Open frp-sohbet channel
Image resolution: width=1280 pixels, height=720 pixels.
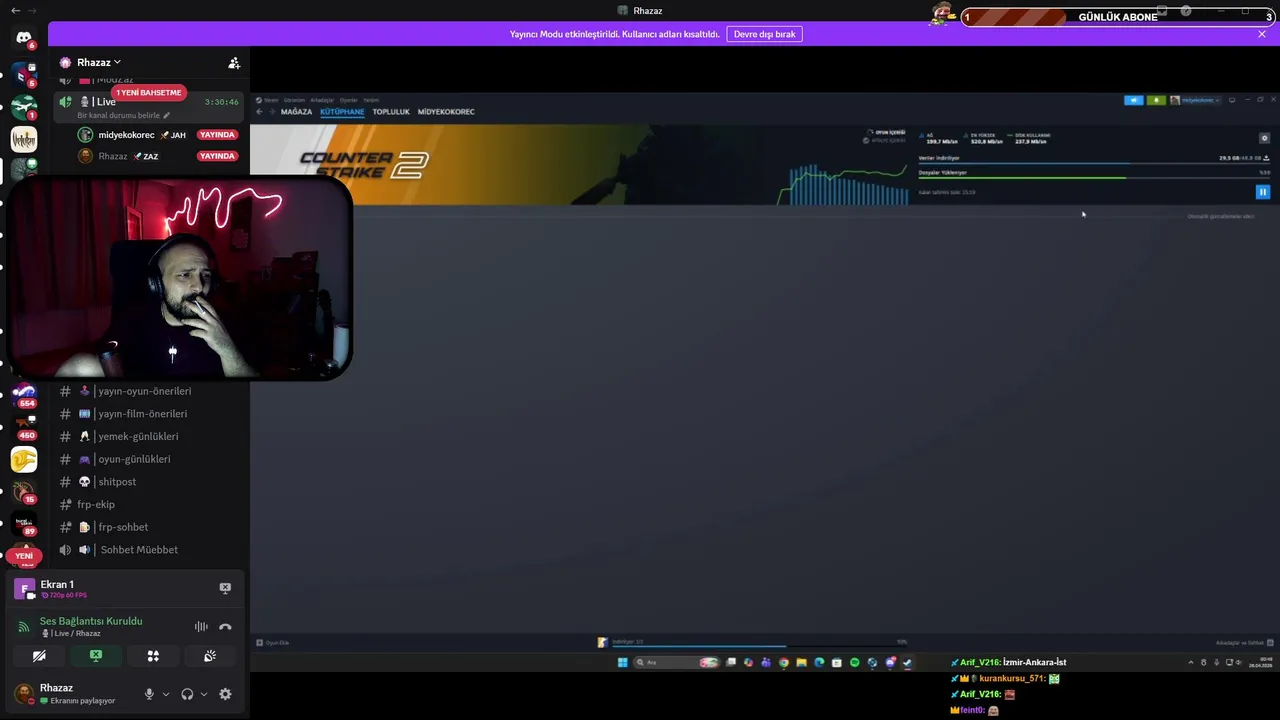pyautogui.click(x=149, y=527)
